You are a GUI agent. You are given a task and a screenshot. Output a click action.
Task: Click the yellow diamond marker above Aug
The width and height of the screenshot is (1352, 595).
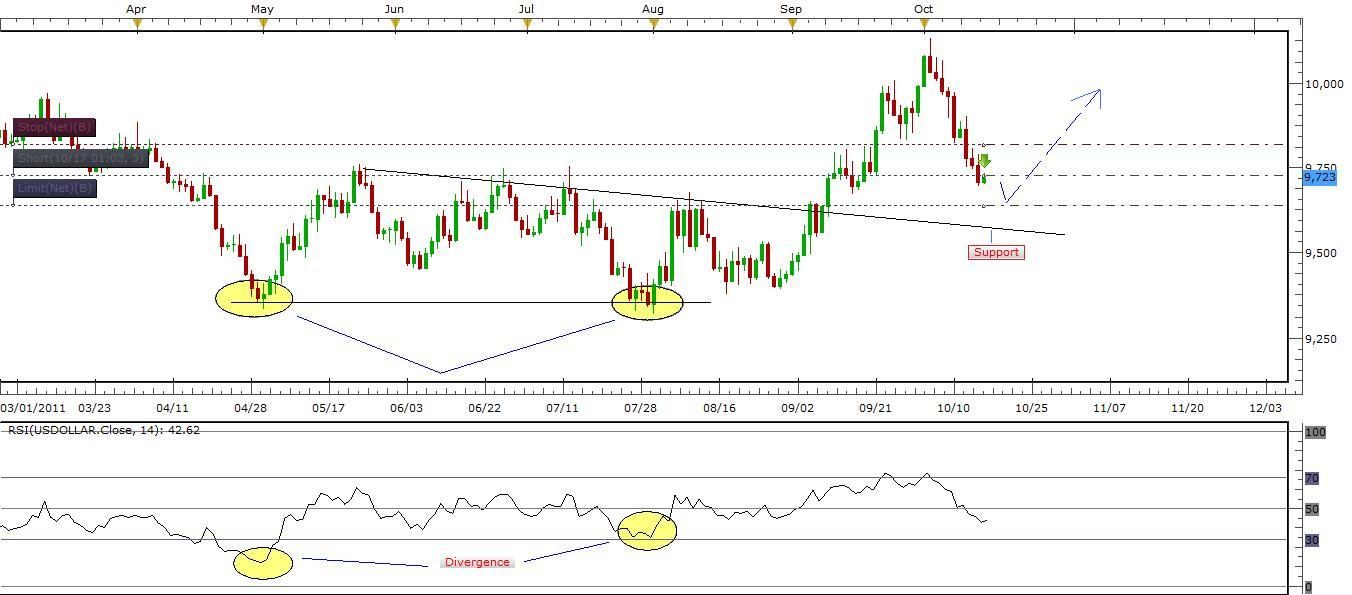pyautogui.click(x=654, y=20)
